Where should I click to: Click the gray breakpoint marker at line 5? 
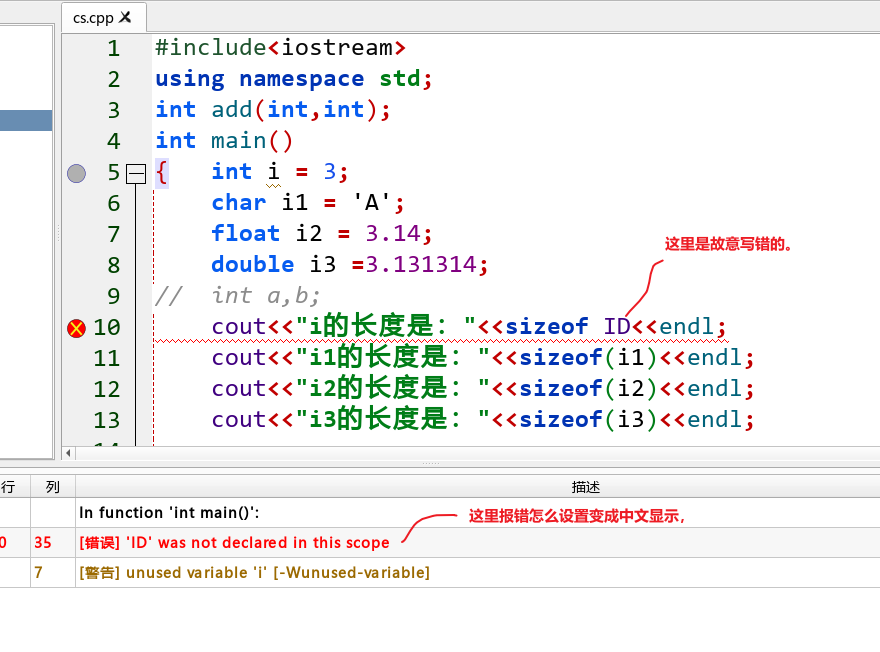pos(76,173)
